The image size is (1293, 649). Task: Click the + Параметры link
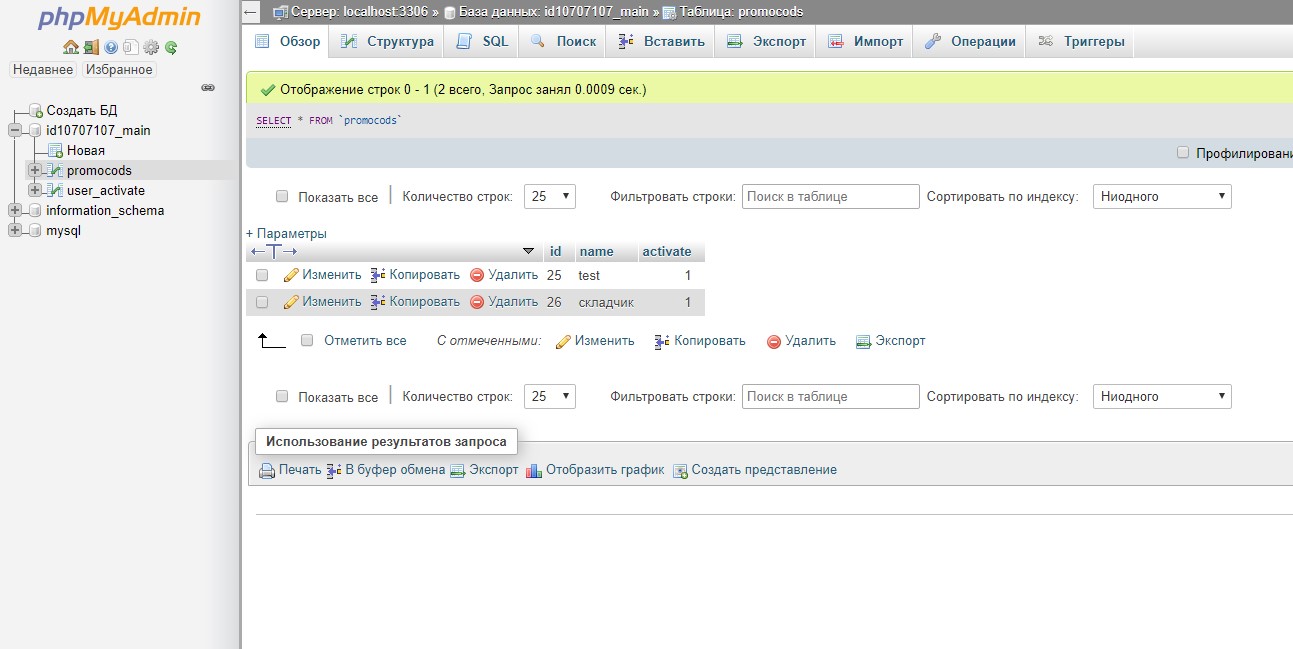point(287,233)
